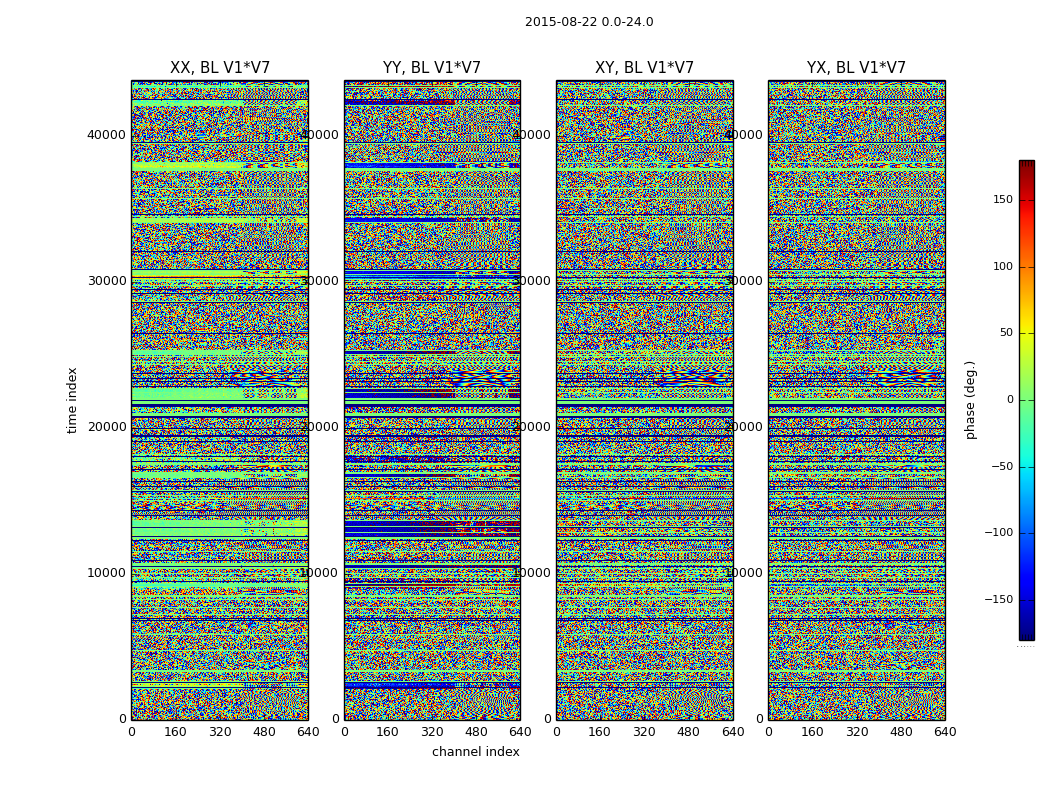Select the "XX, BL V1*V7" panel title
Screen dimensions: 1050x800
click(x=220, y=68)
